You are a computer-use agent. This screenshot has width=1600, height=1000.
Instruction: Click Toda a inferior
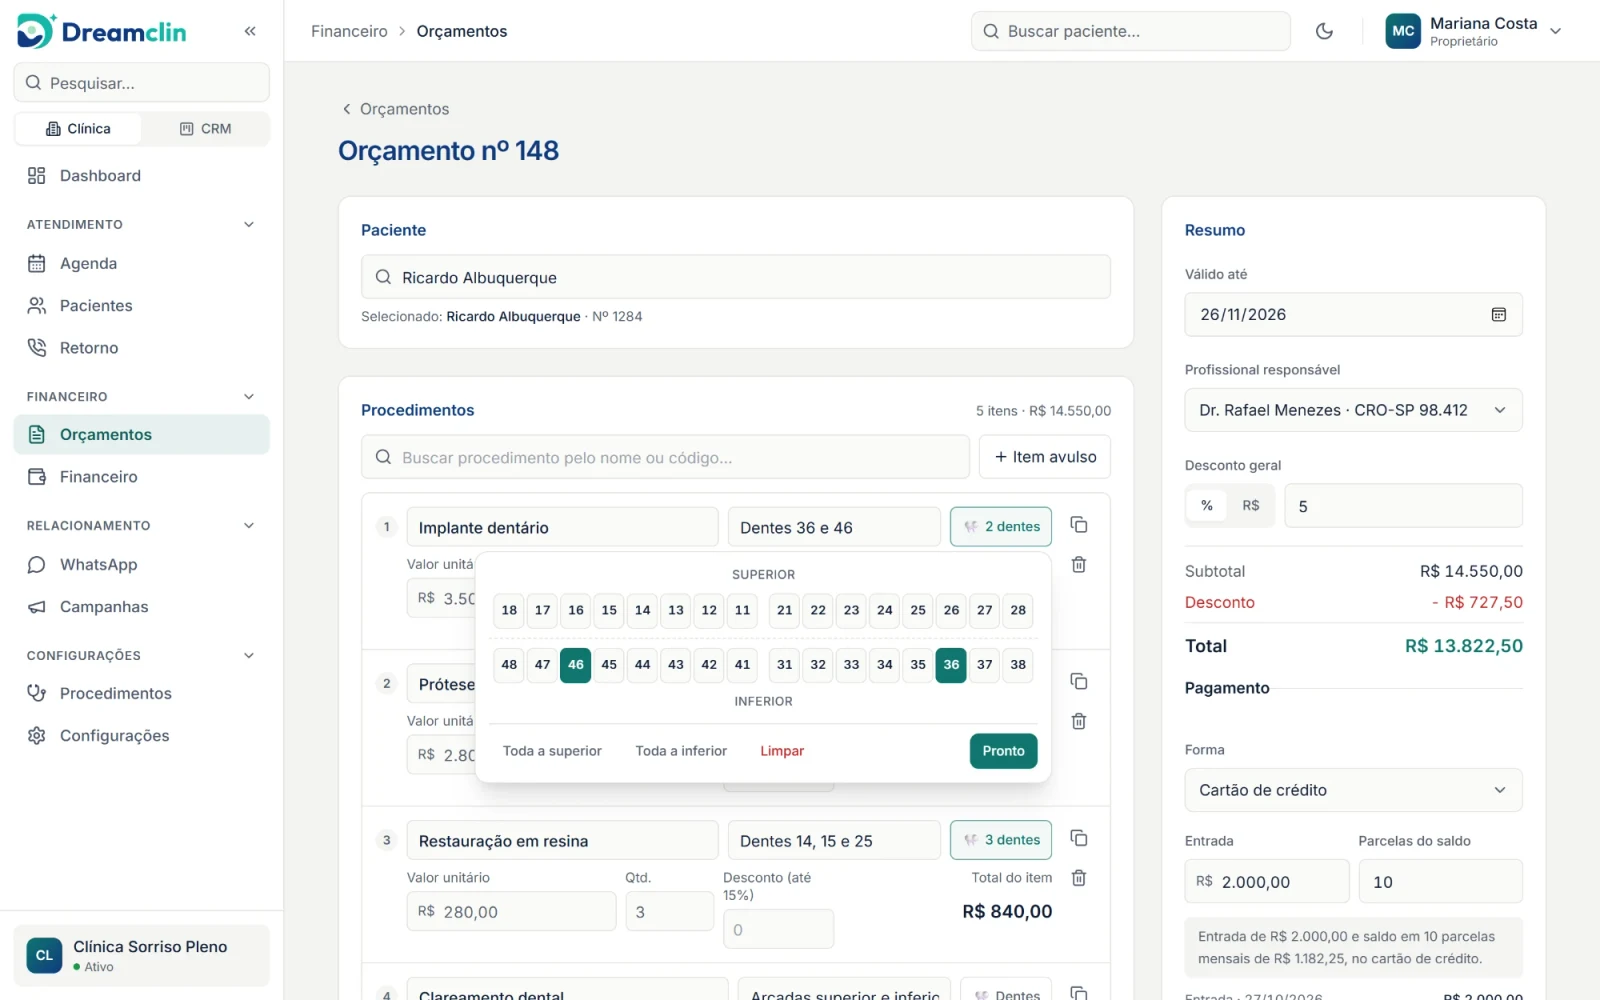pyautogui.click(x=681, y=751)
